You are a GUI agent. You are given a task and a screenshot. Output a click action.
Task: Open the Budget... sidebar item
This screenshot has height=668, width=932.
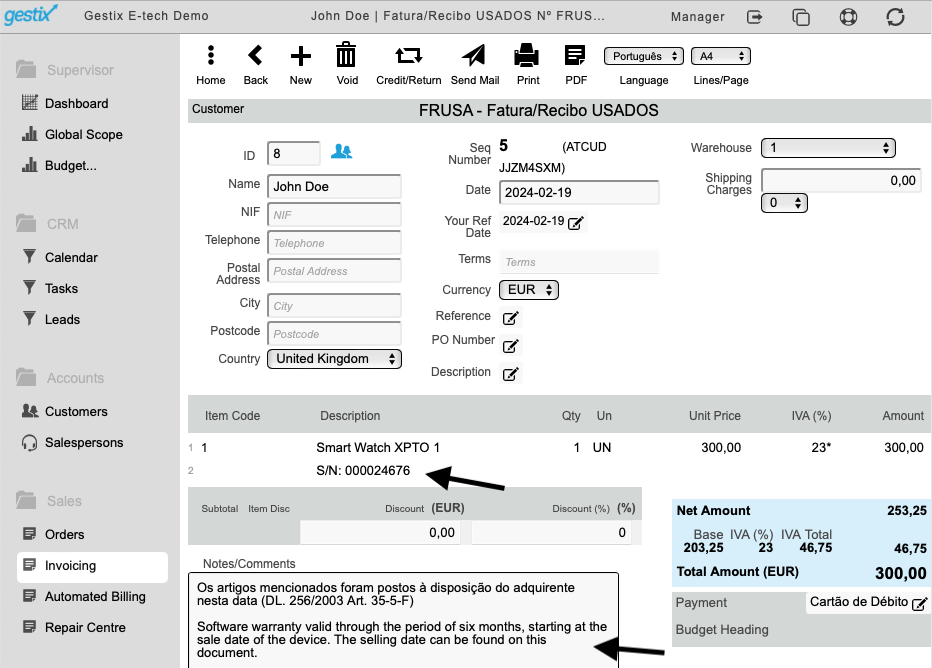click(x=71, y=165)
